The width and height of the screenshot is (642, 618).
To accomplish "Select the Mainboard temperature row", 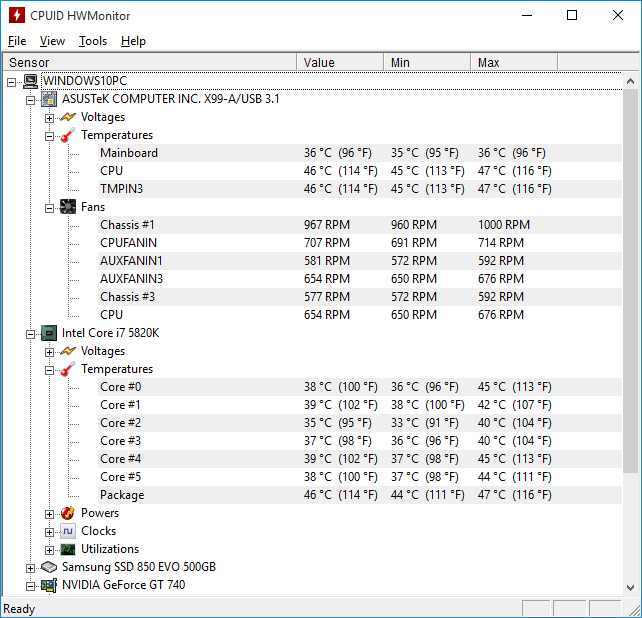I will pos(360,153).
